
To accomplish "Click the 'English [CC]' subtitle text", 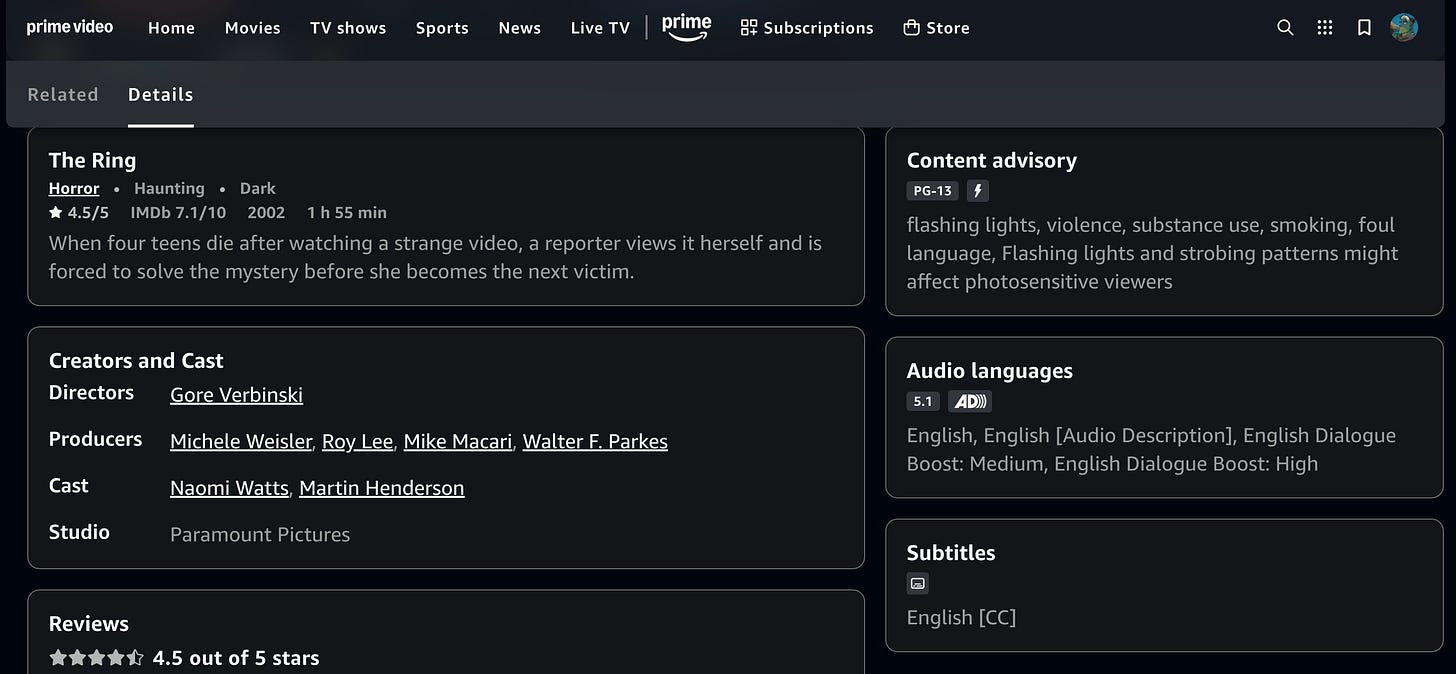I will [961, 617].
